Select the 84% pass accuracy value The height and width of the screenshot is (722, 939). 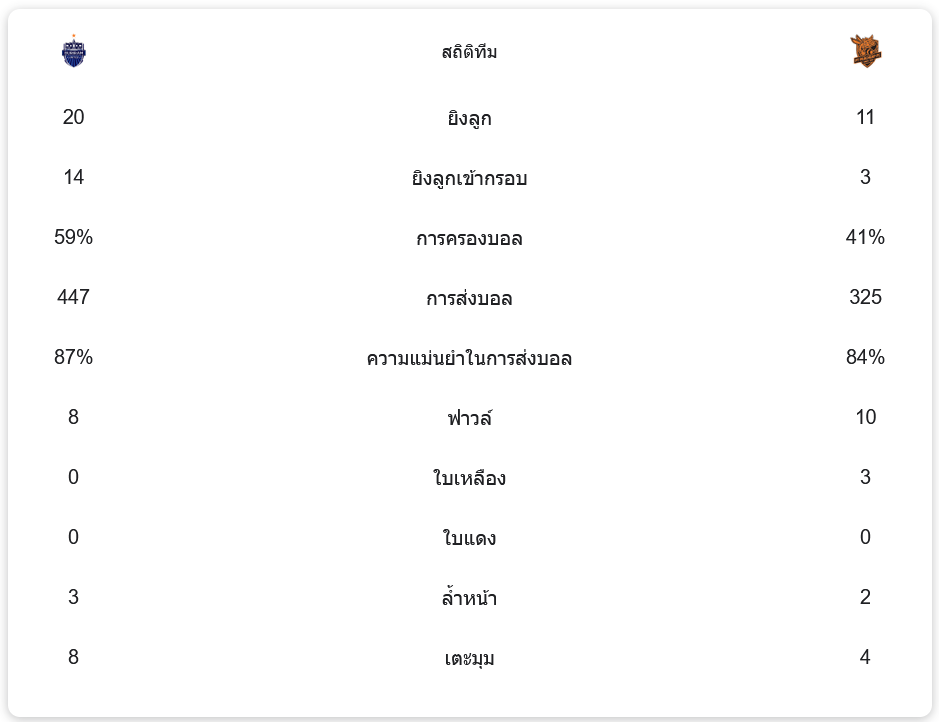(865, 358)
